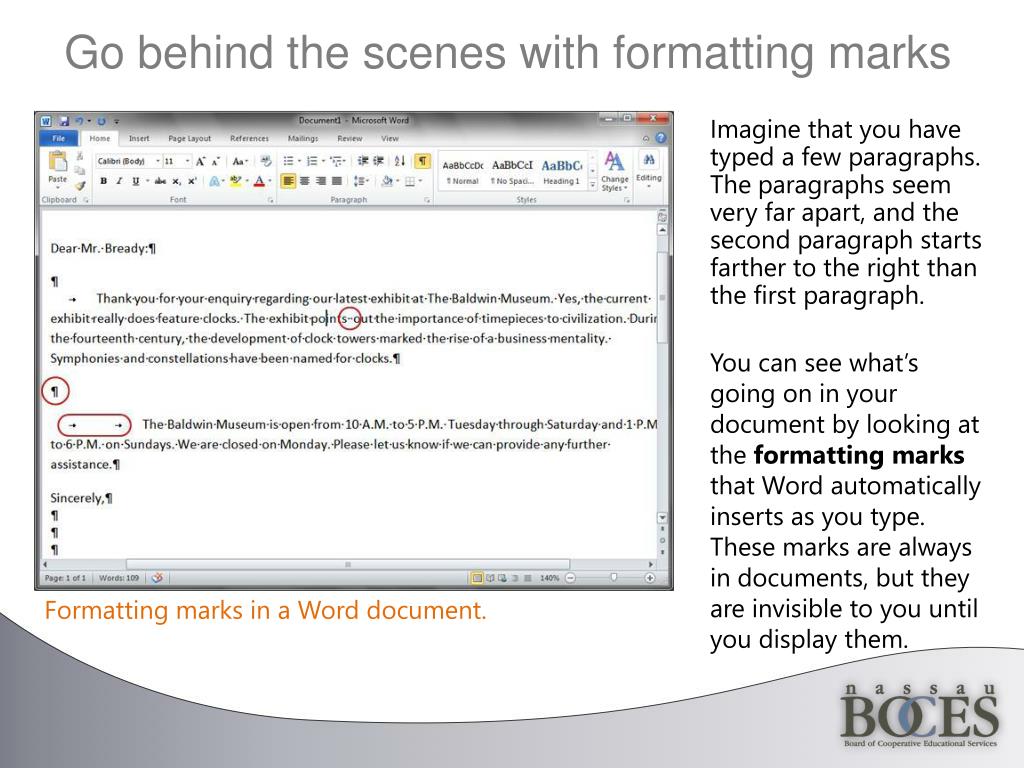Click the Undo arrow icon
Screen dimensions: 1024x768
point(79,121)
